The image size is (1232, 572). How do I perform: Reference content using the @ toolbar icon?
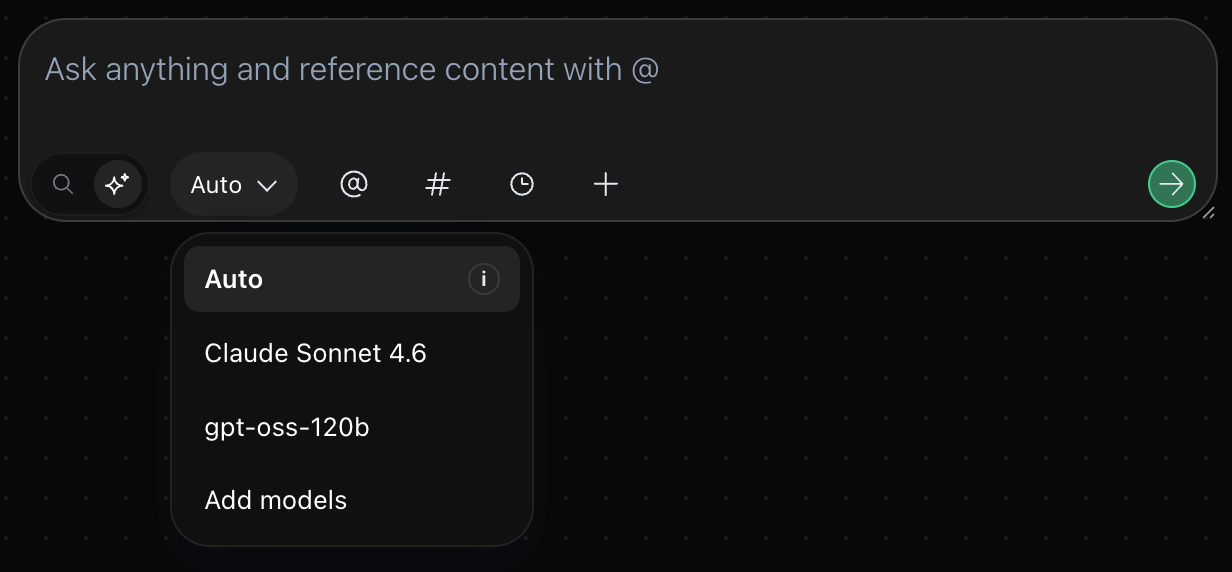click(x=354, y=184)
